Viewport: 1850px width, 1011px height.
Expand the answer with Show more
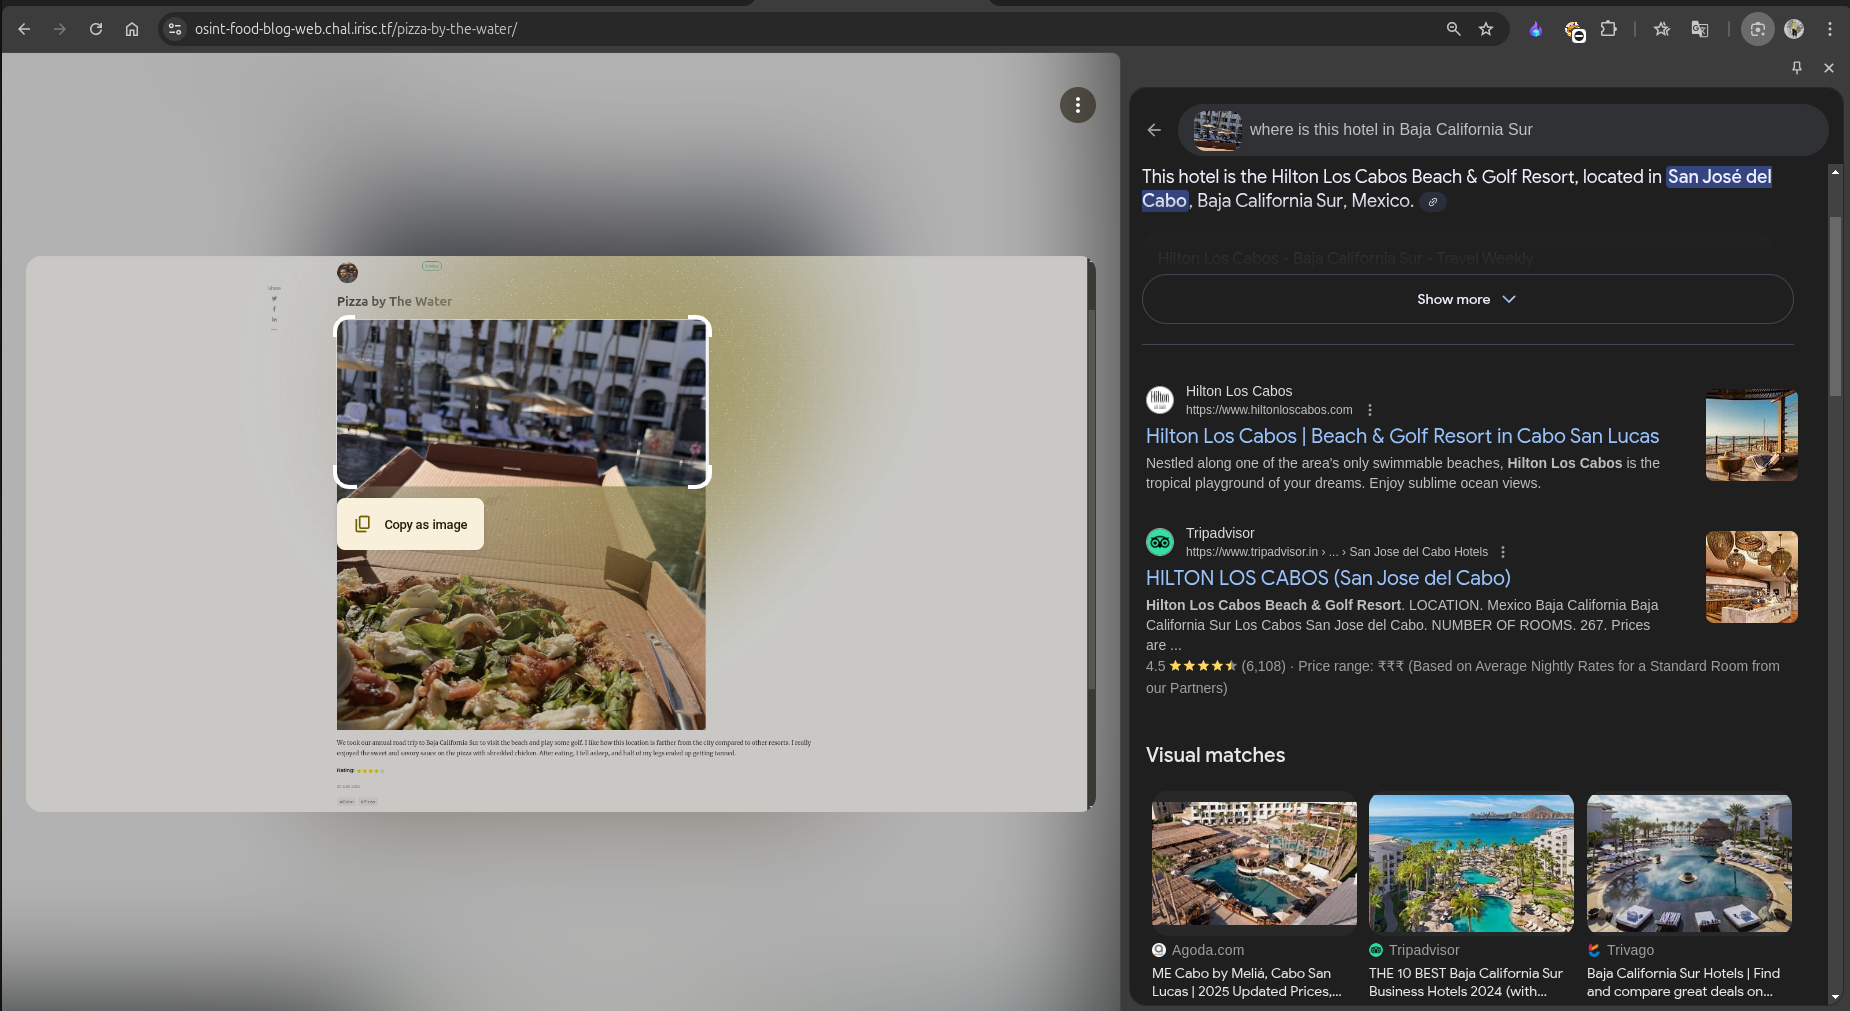coord(1467,299)
